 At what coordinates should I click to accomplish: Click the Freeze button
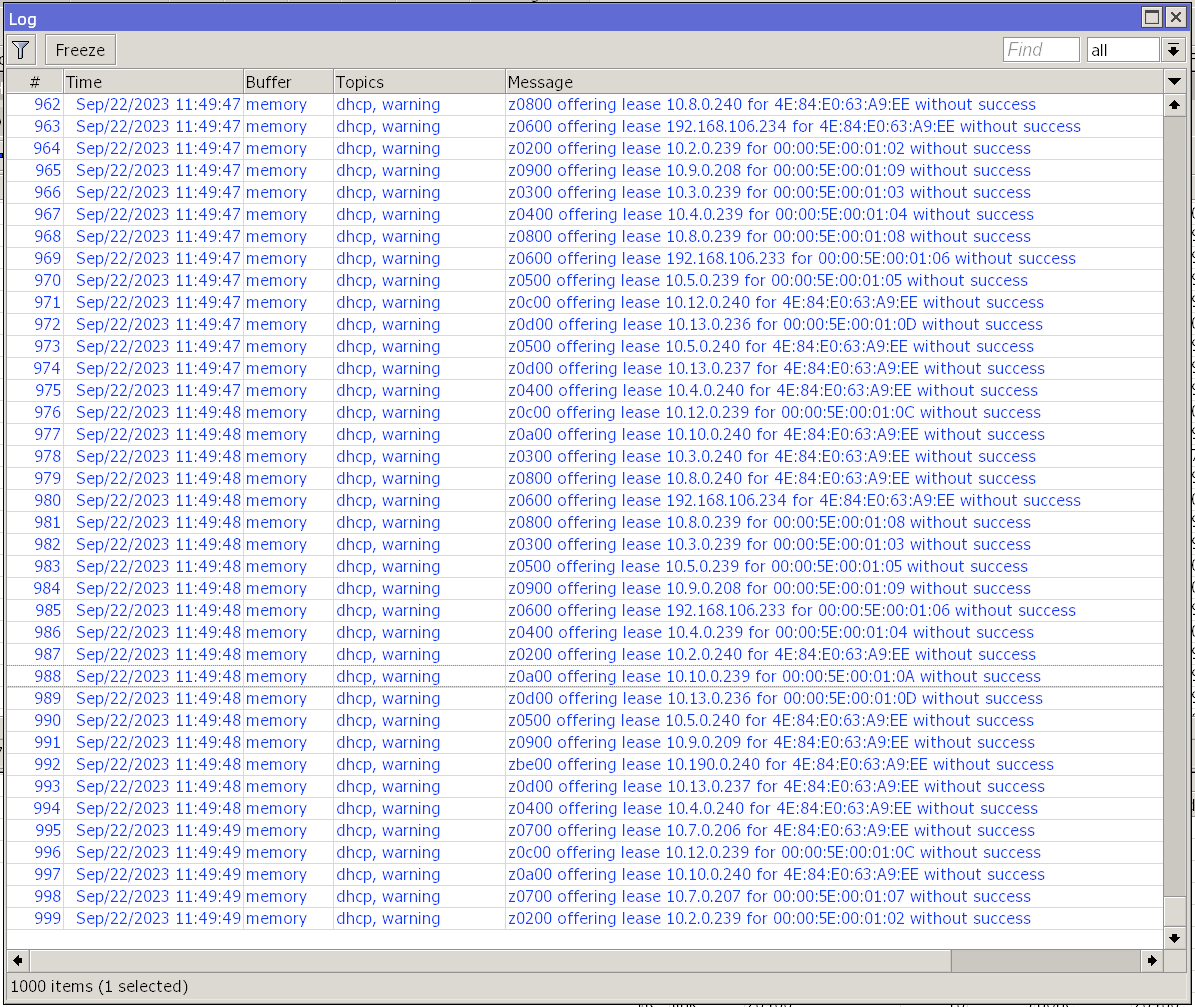pyautogui.click(x=79, y=49)
